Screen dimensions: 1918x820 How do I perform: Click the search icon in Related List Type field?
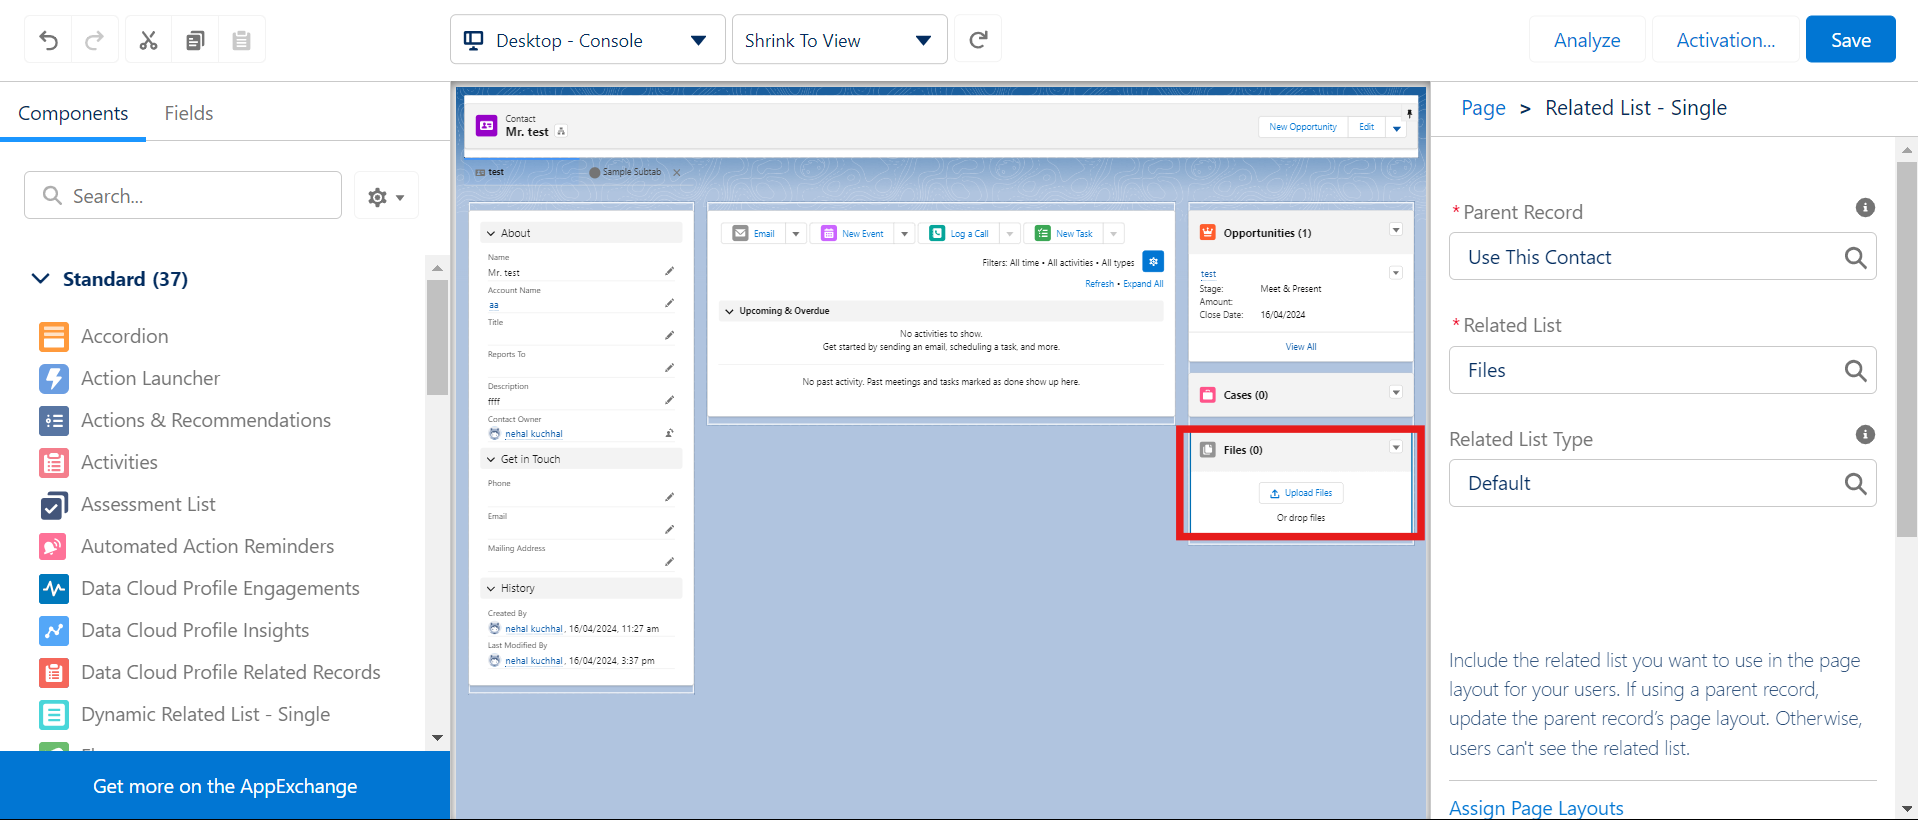click(1855, 484)
